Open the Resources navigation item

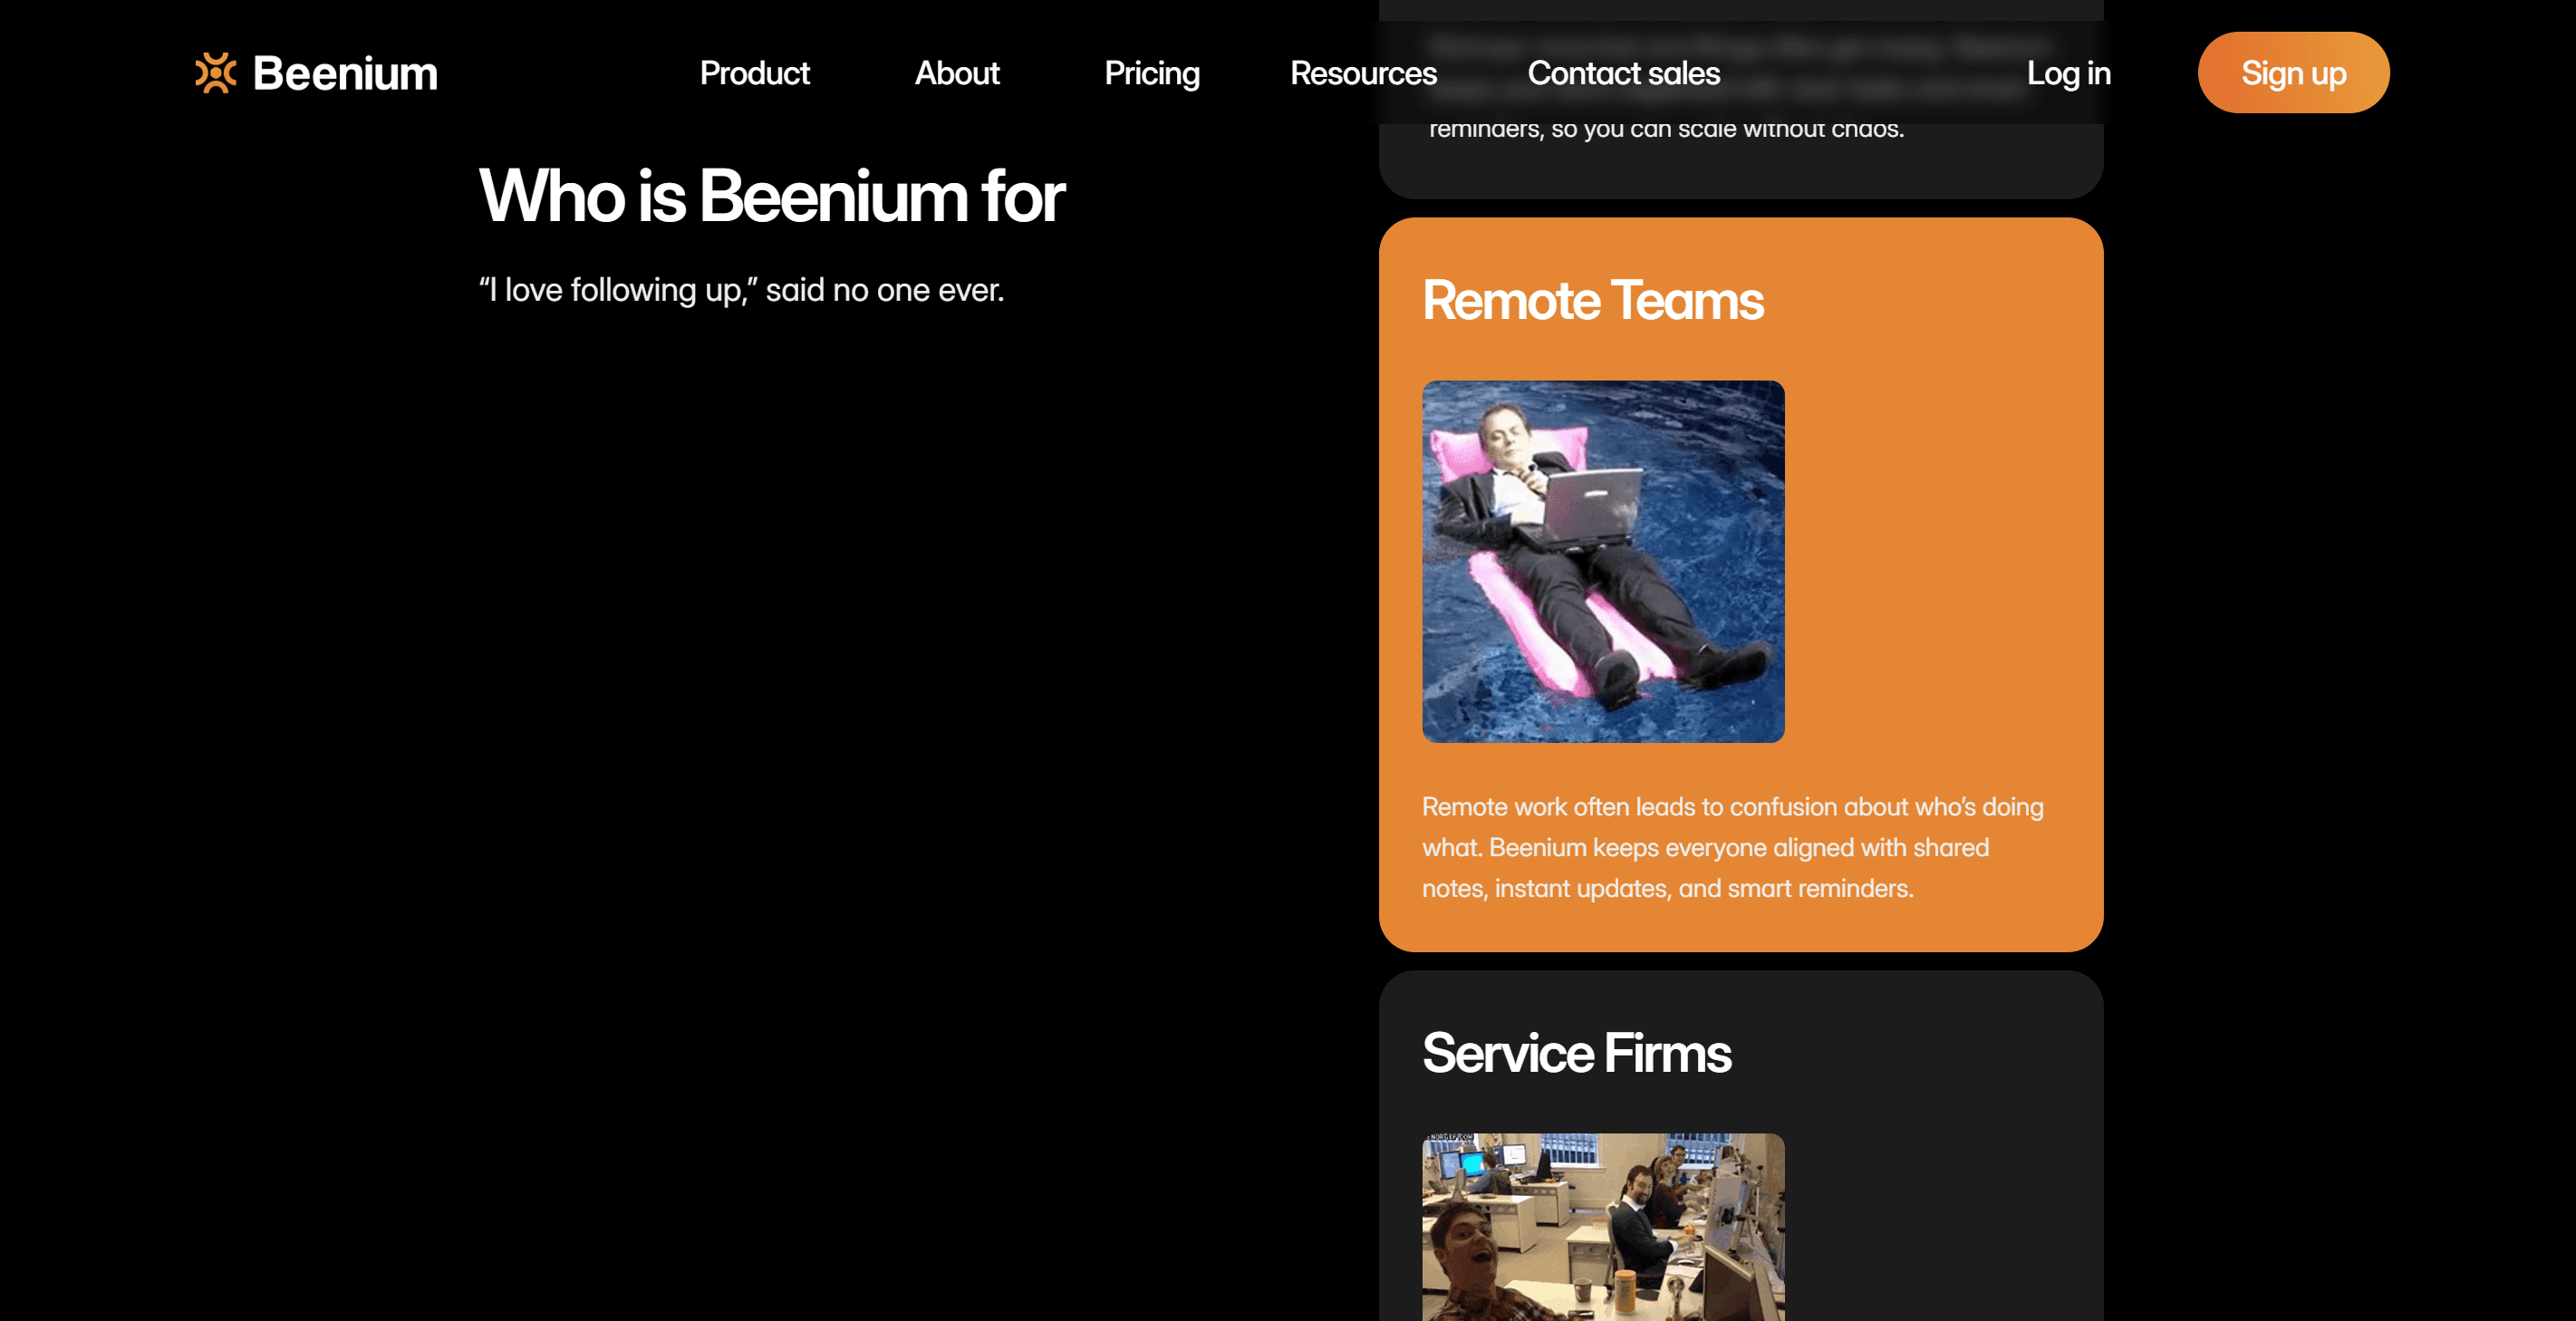[x=1363, y=73]
